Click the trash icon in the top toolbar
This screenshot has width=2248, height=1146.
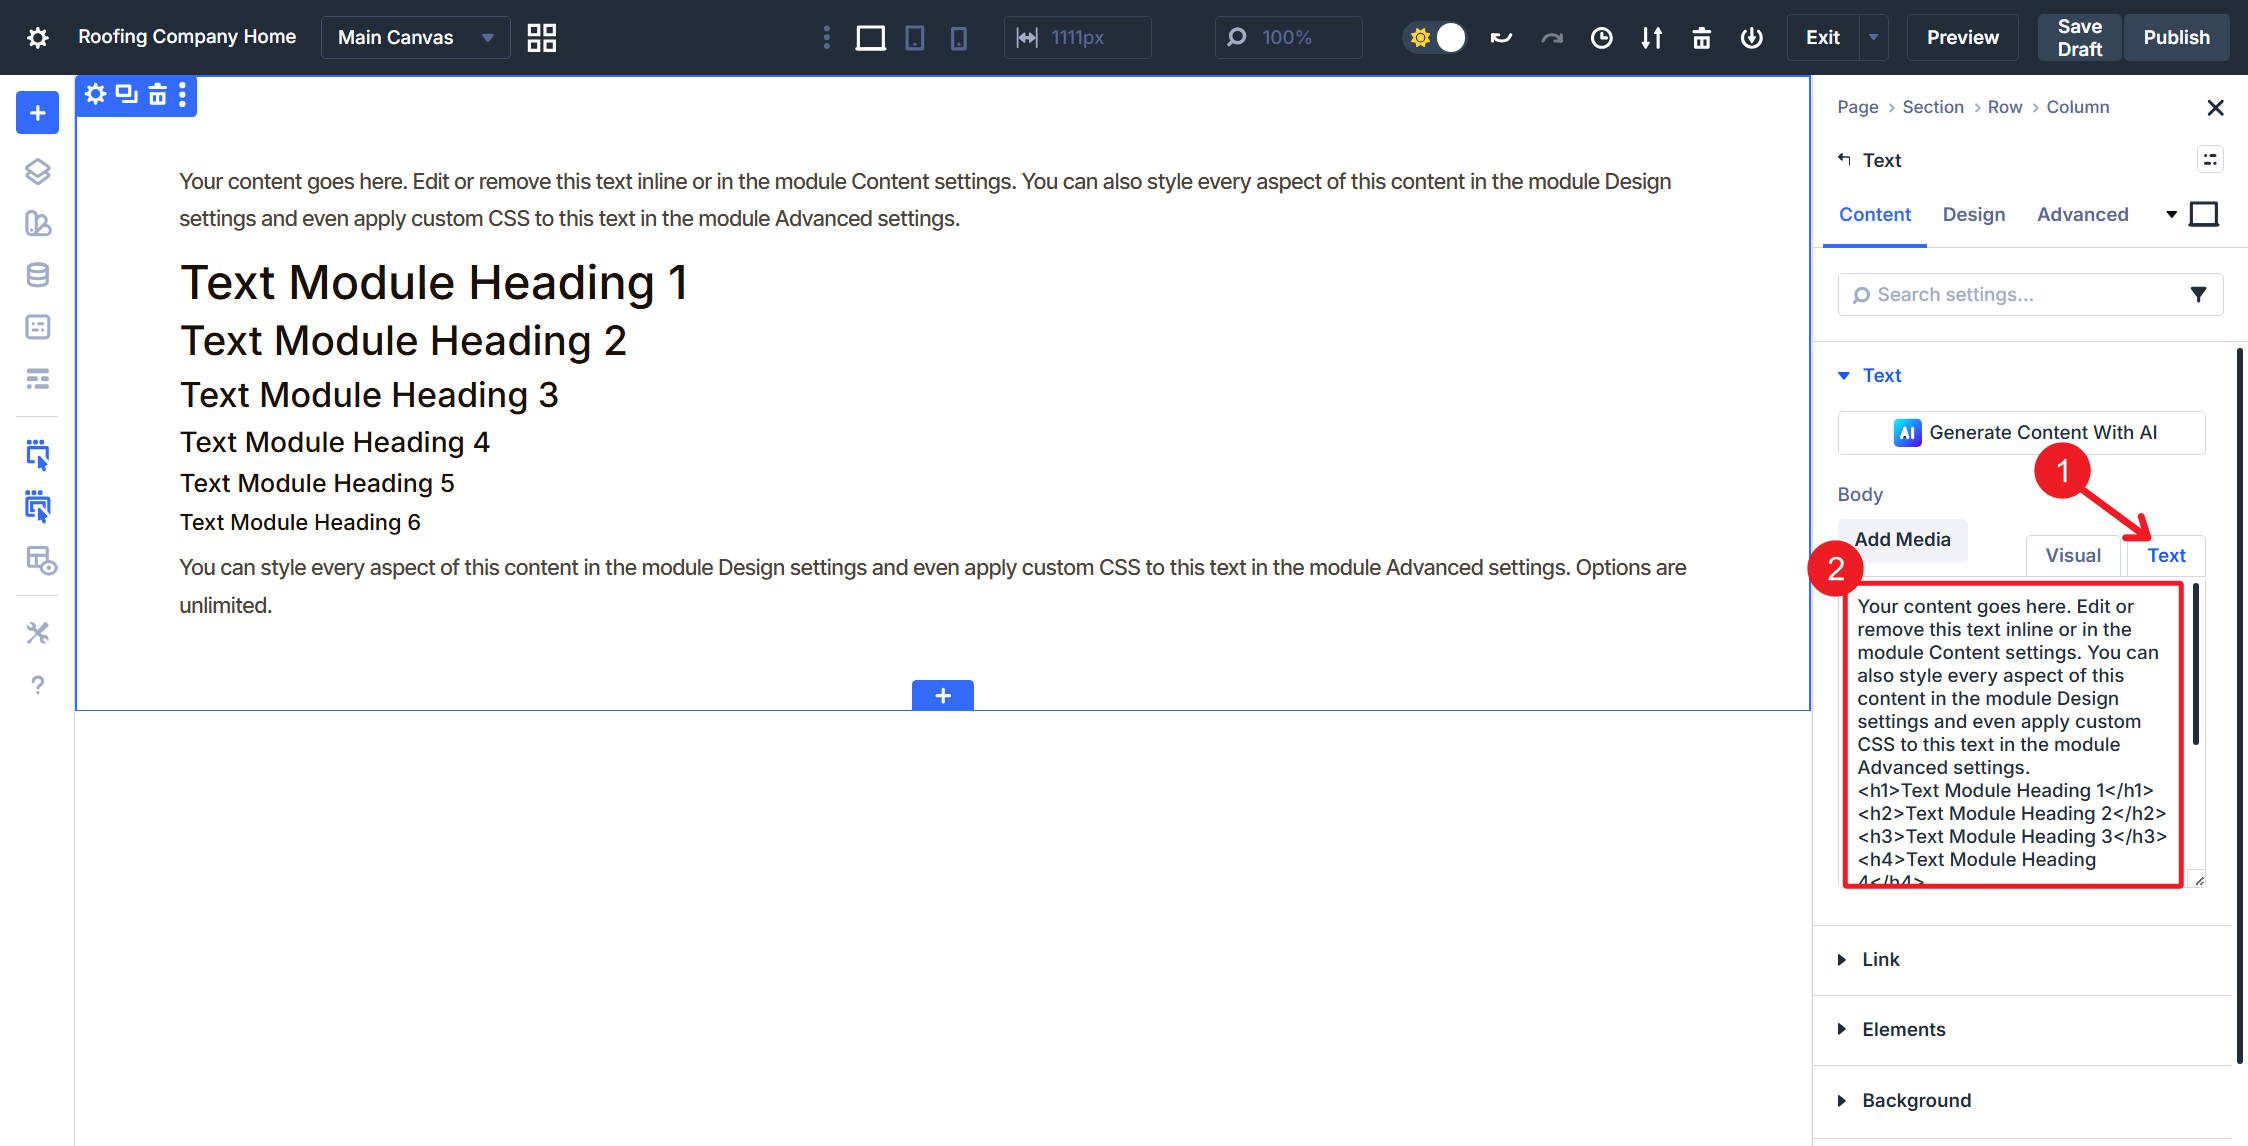(1701, 38)
